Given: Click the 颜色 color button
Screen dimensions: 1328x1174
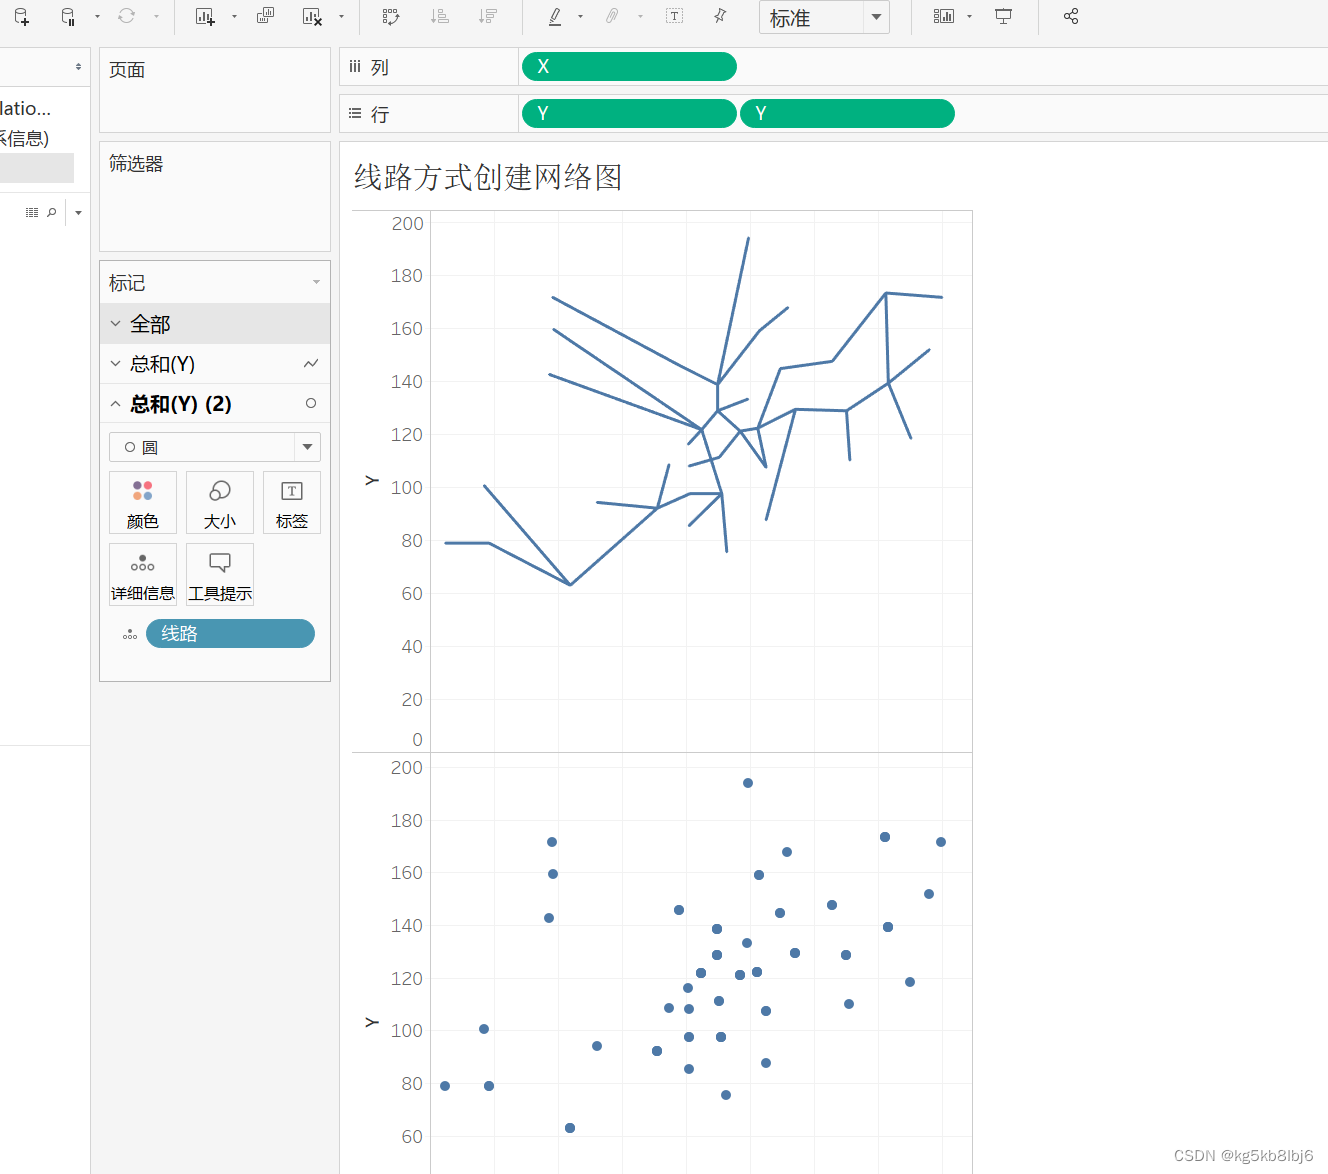Looking at the screenshot, I should 143,503.
